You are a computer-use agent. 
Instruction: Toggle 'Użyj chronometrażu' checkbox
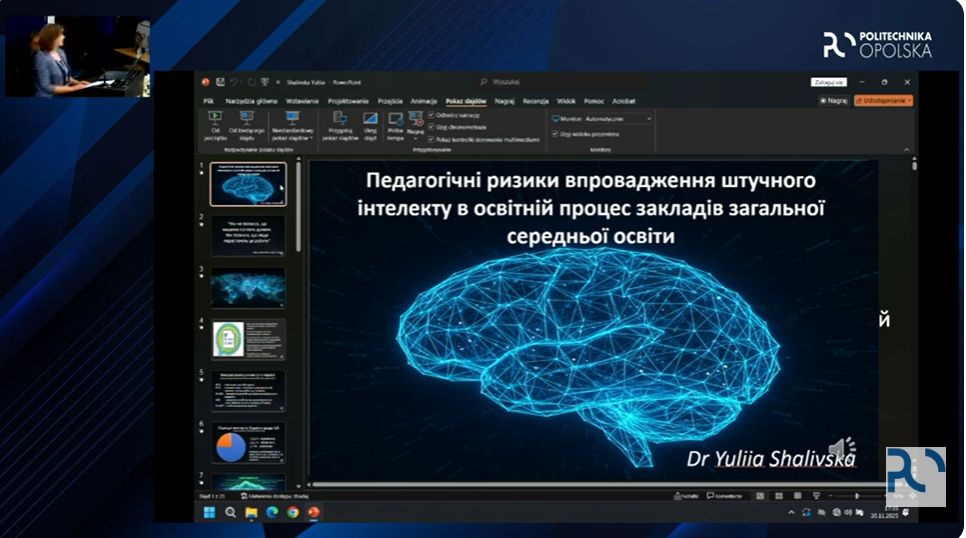431,128
